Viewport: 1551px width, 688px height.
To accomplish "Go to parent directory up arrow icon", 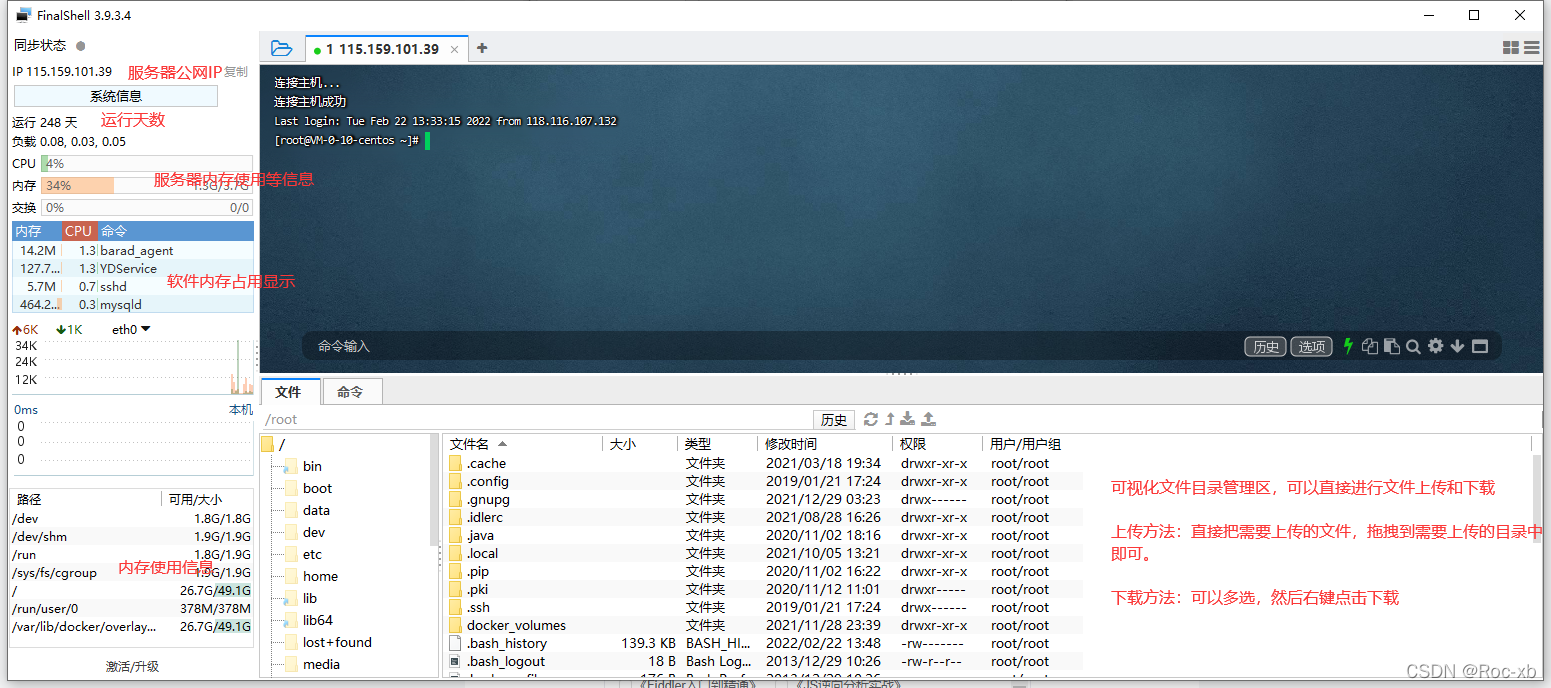I will [889, 419].
